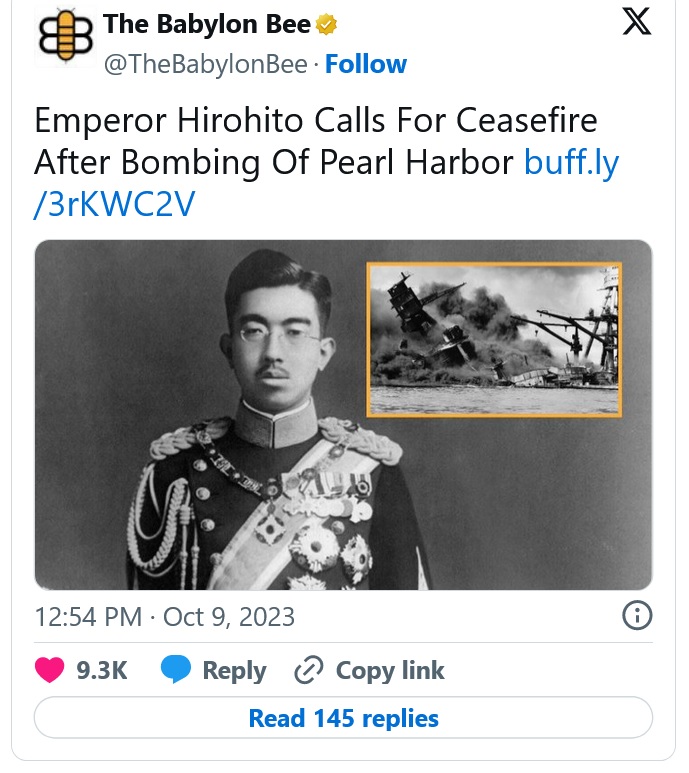This screenshot has width=689, height=773.
Task: Click the chain link copy icon
Action: [307, 670]
